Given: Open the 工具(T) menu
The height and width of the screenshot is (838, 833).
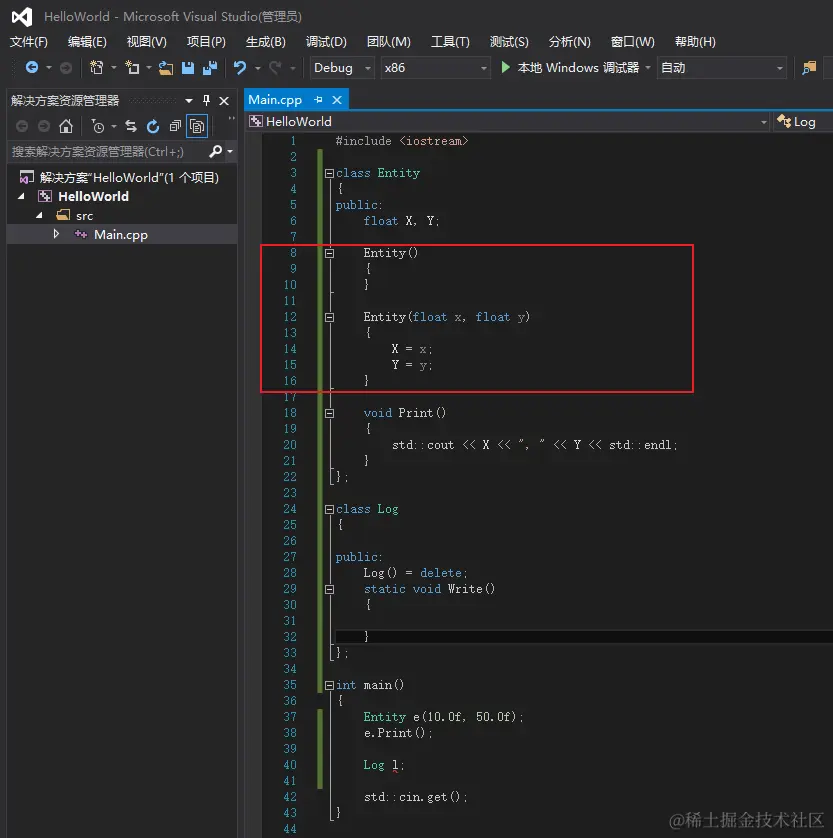Looking at the screenshot, I should pos(450,42).
